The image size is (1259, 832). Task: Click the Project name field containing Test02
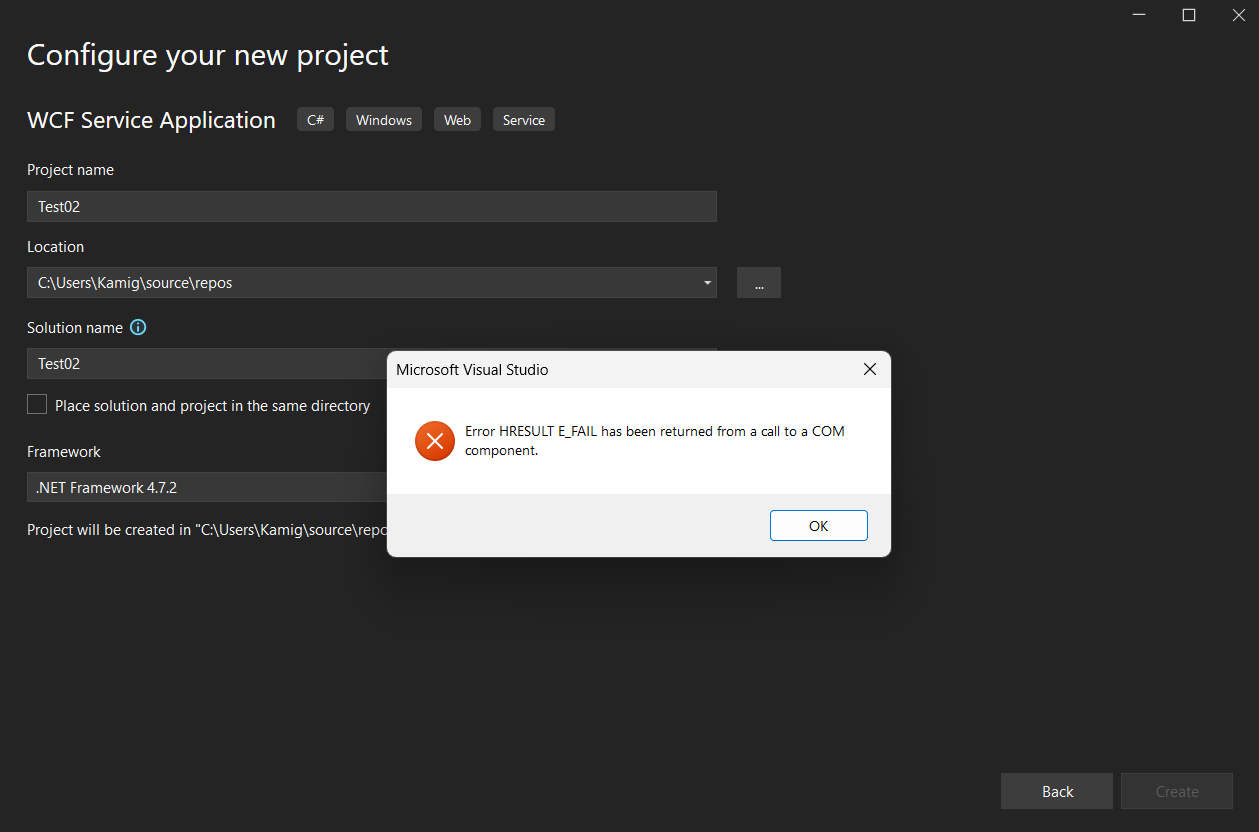pyautogui.click(x=372, y=206)
